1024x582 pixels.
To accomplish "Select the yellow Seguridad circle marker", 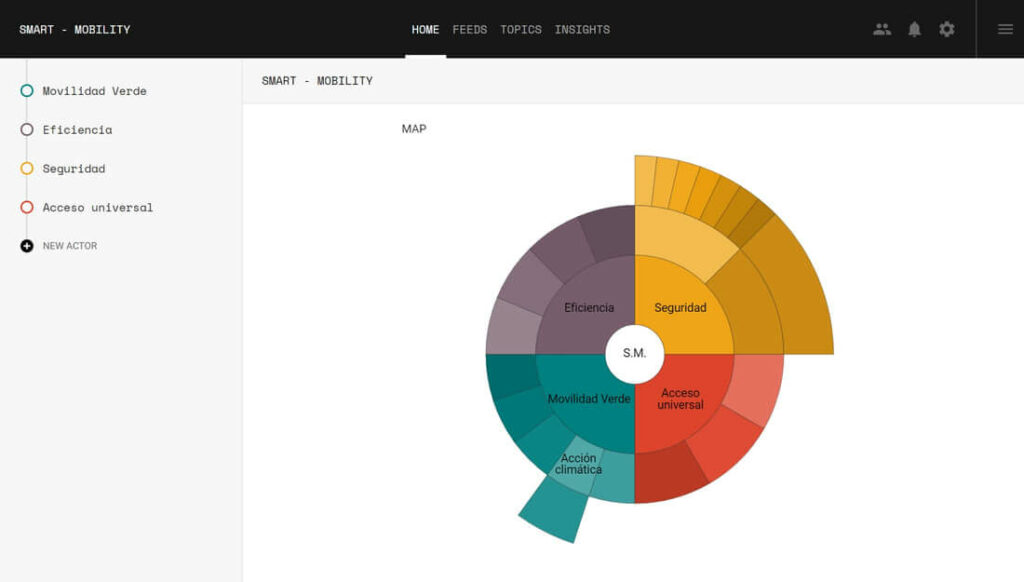I will tap(27, 169).
